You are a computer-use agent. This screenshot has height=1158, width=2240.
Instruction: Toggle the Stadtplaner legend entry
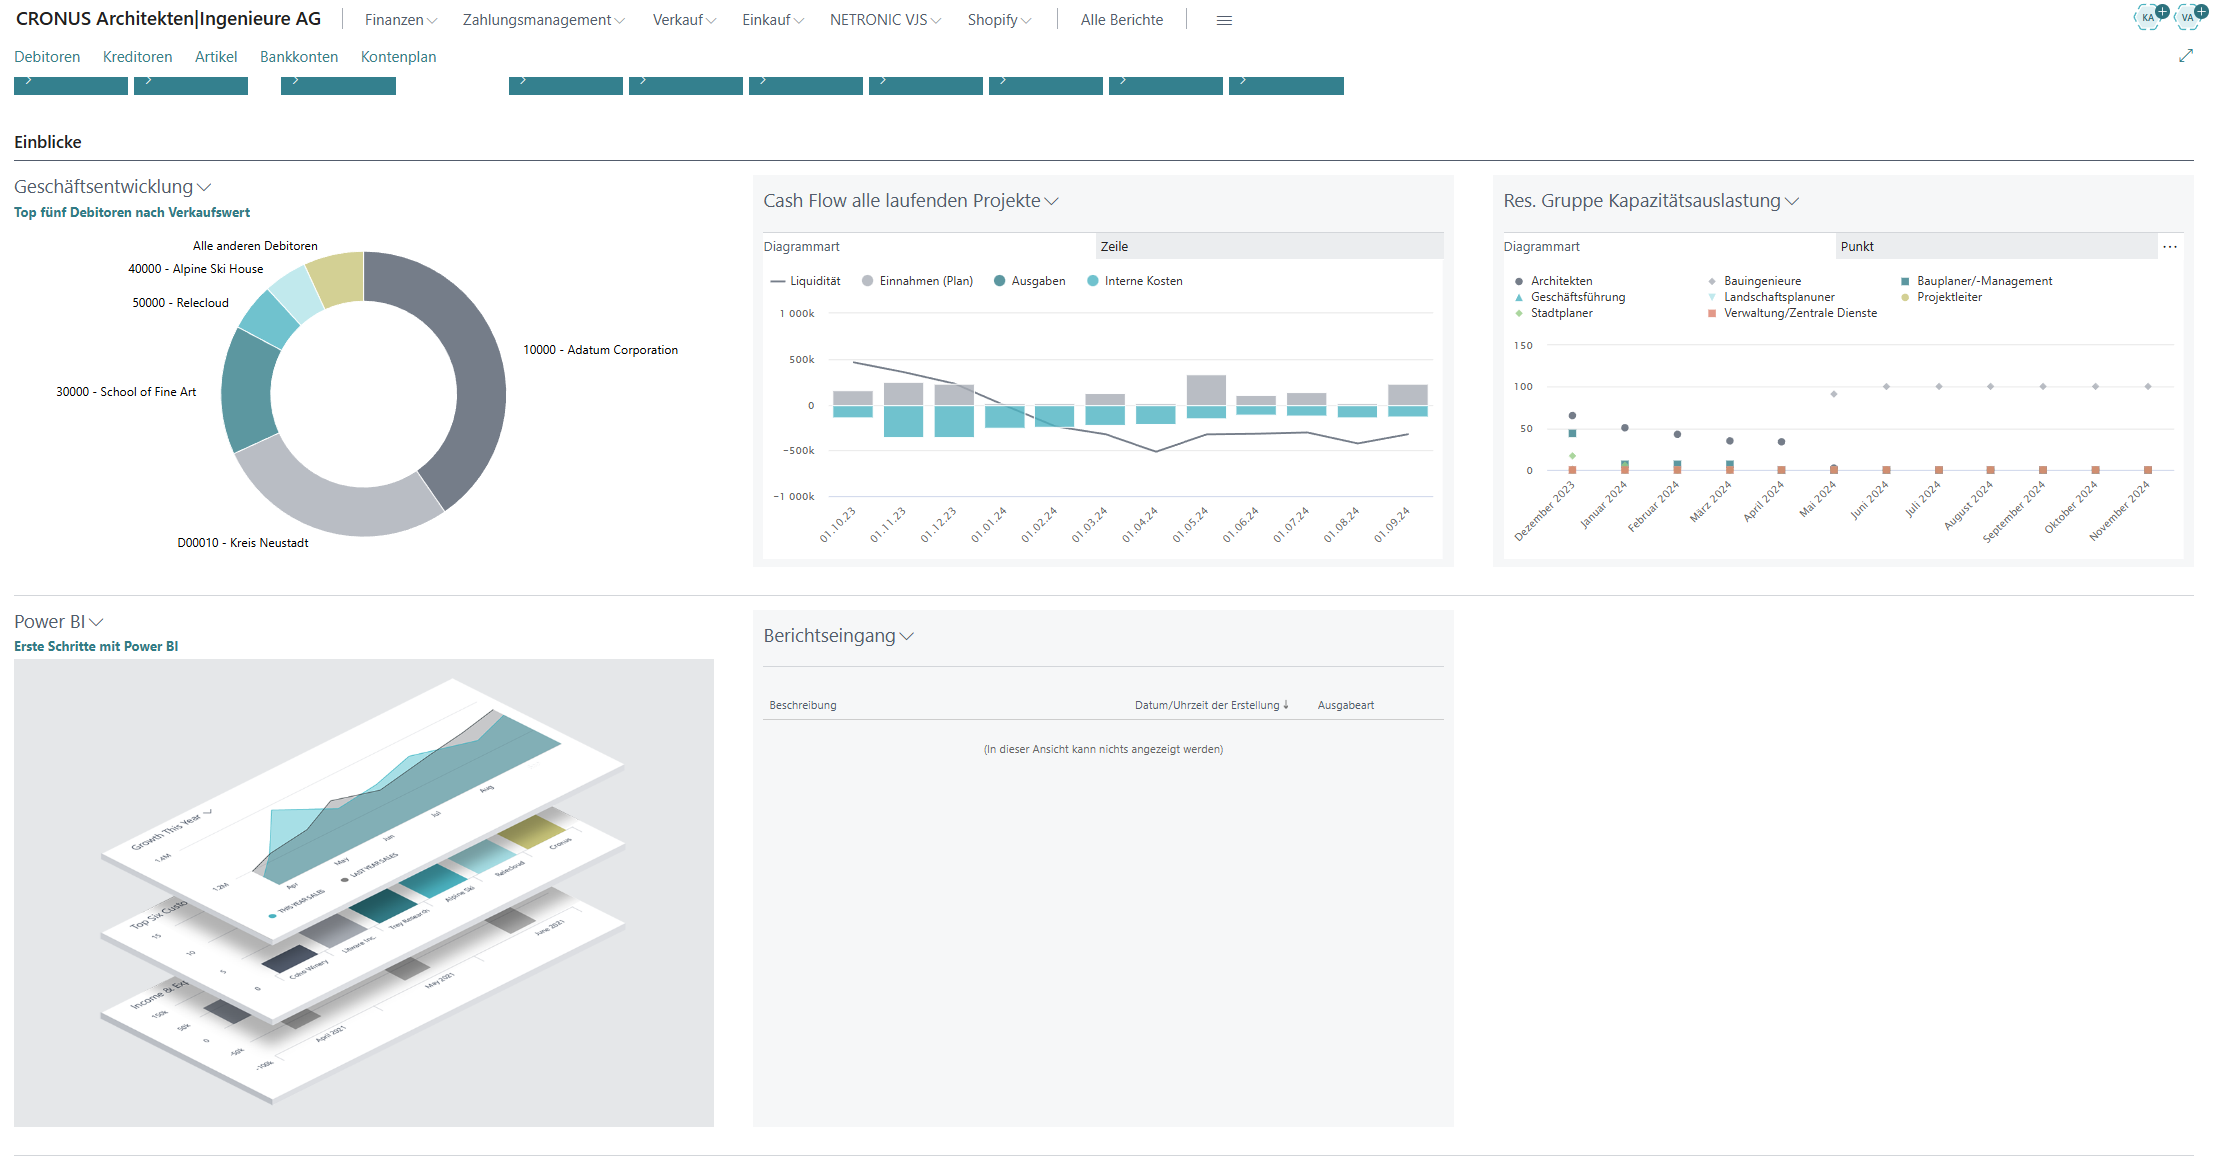(x=1554, y=313)
